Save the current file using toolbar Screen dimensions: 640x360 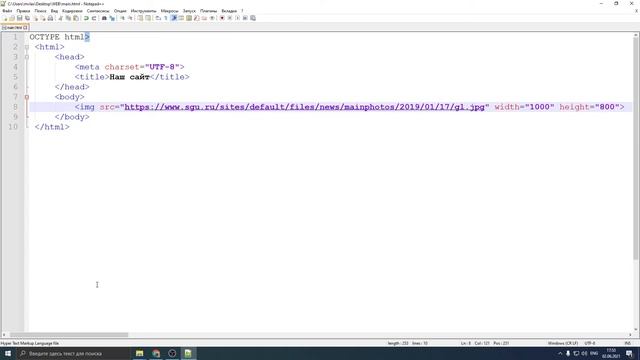20,18
